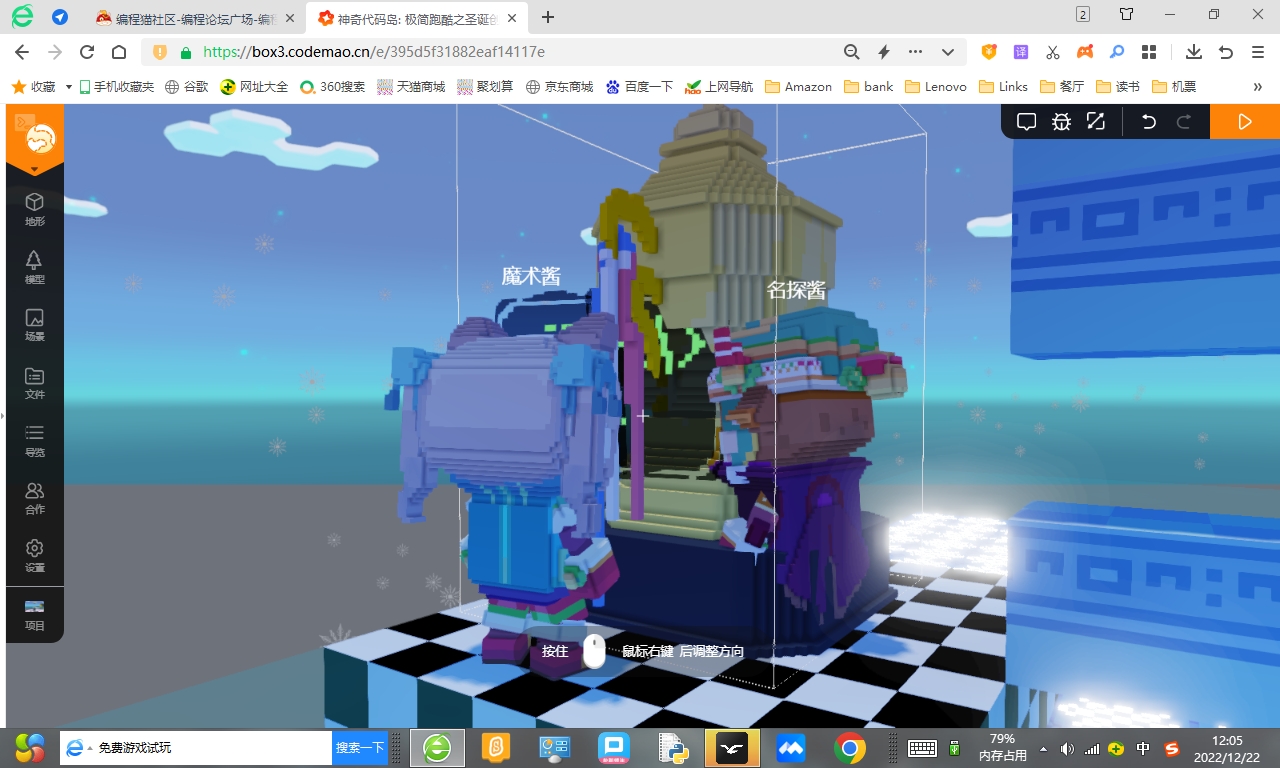The image size is (1280, 768).
Task: Open the Lenovo bookmarks folder
Action: point(936,87)
